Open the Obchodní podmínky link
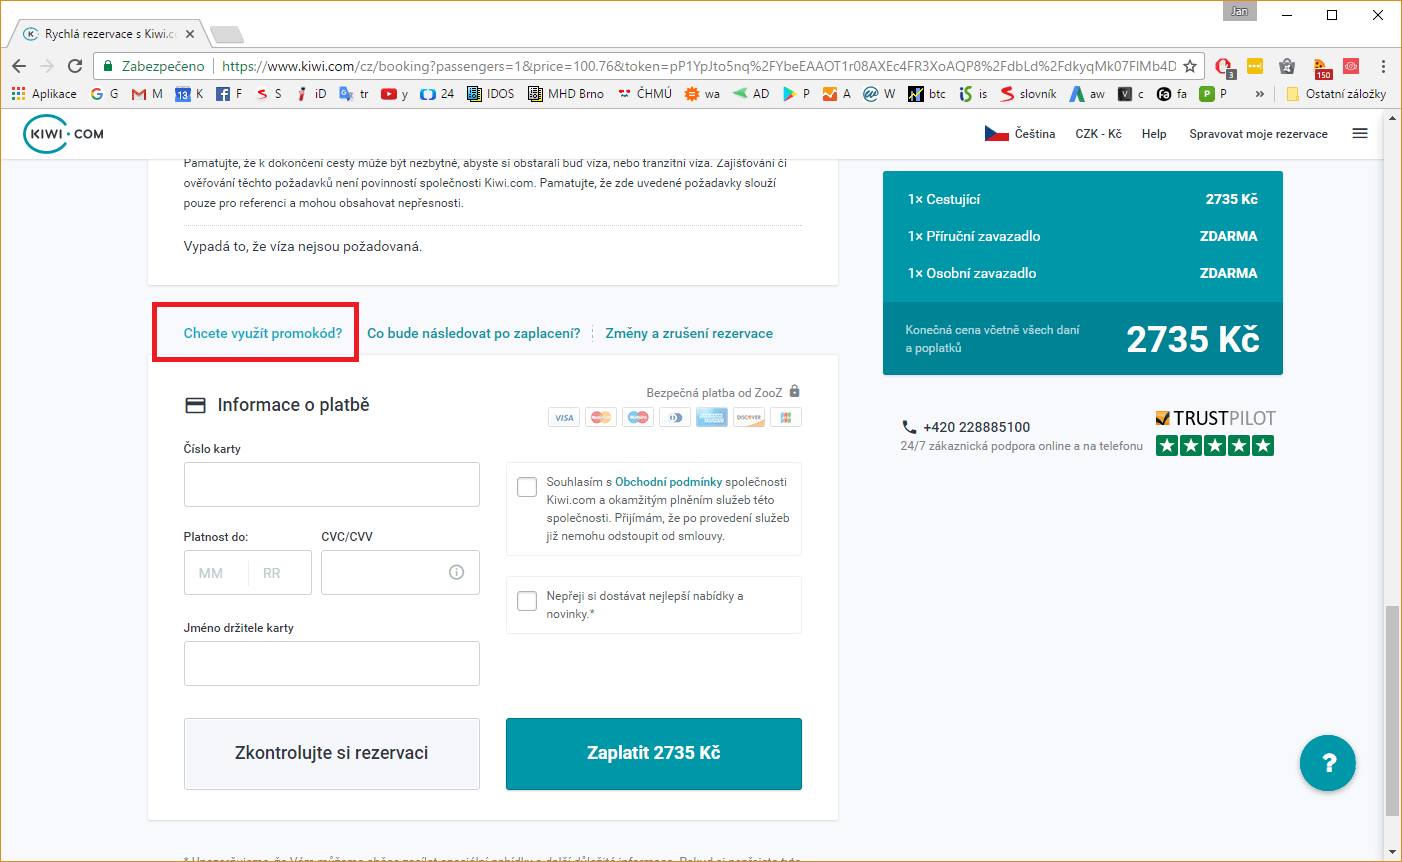1402x862 pixels. [x=668, y=482]
